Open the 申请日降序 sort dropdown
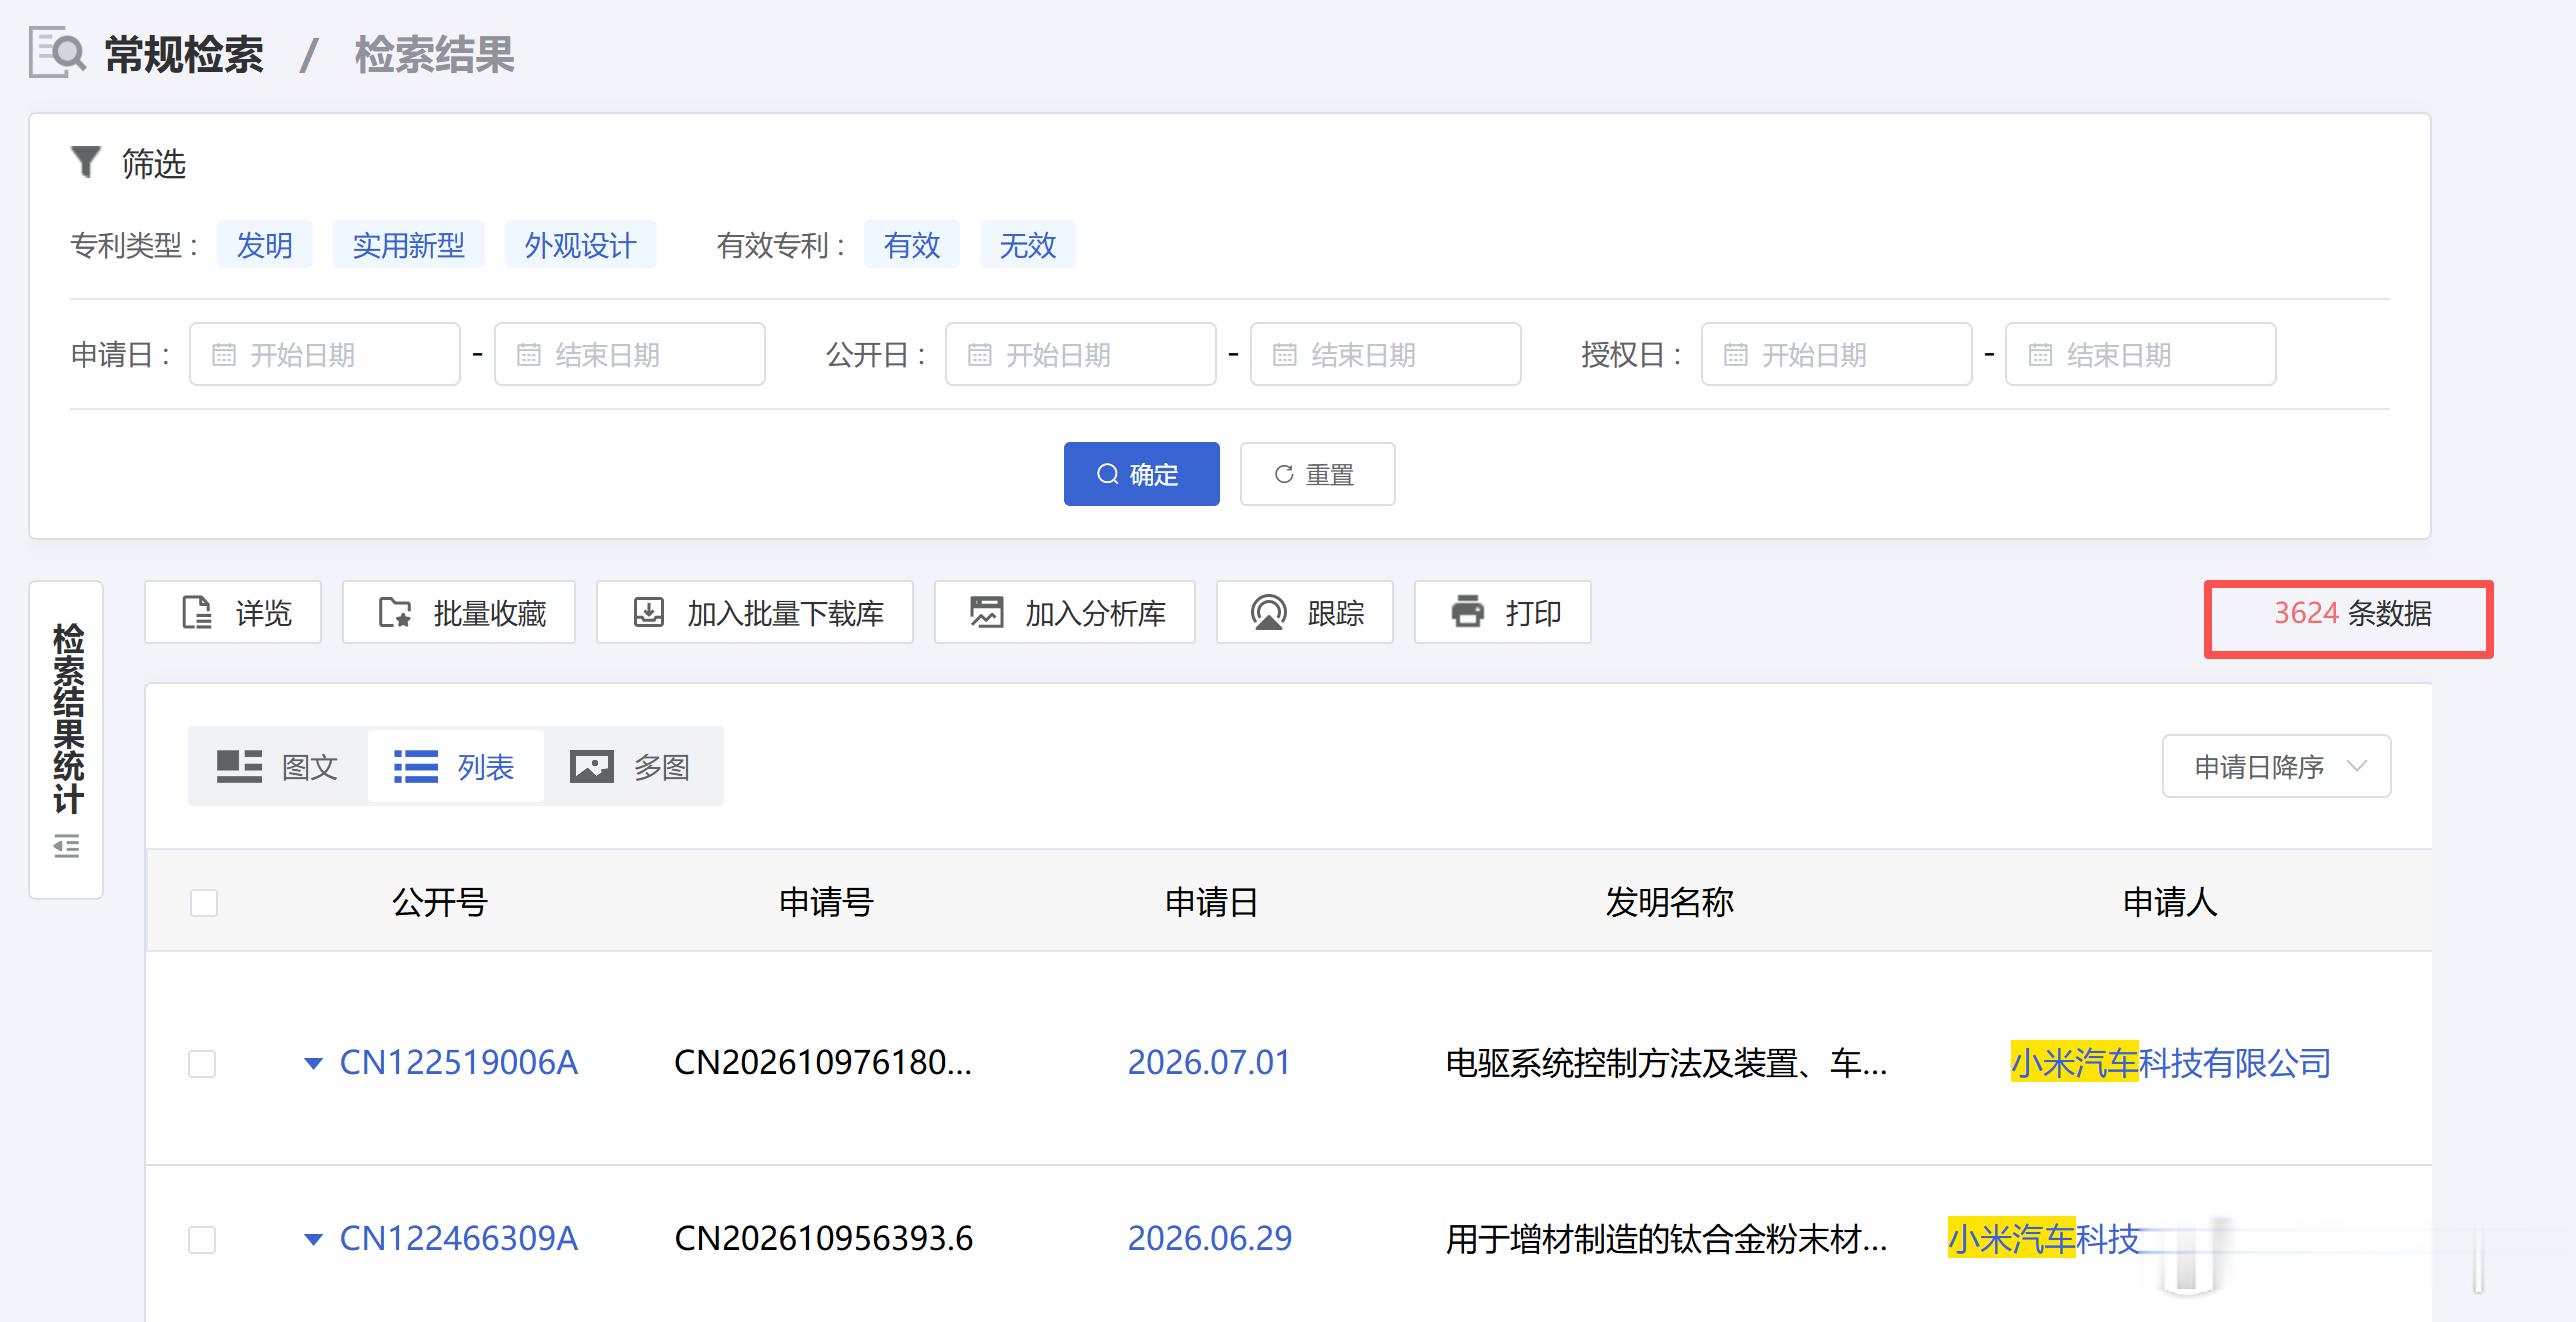Screen dimensions: 2576x1322 [x=2277, y=767]
